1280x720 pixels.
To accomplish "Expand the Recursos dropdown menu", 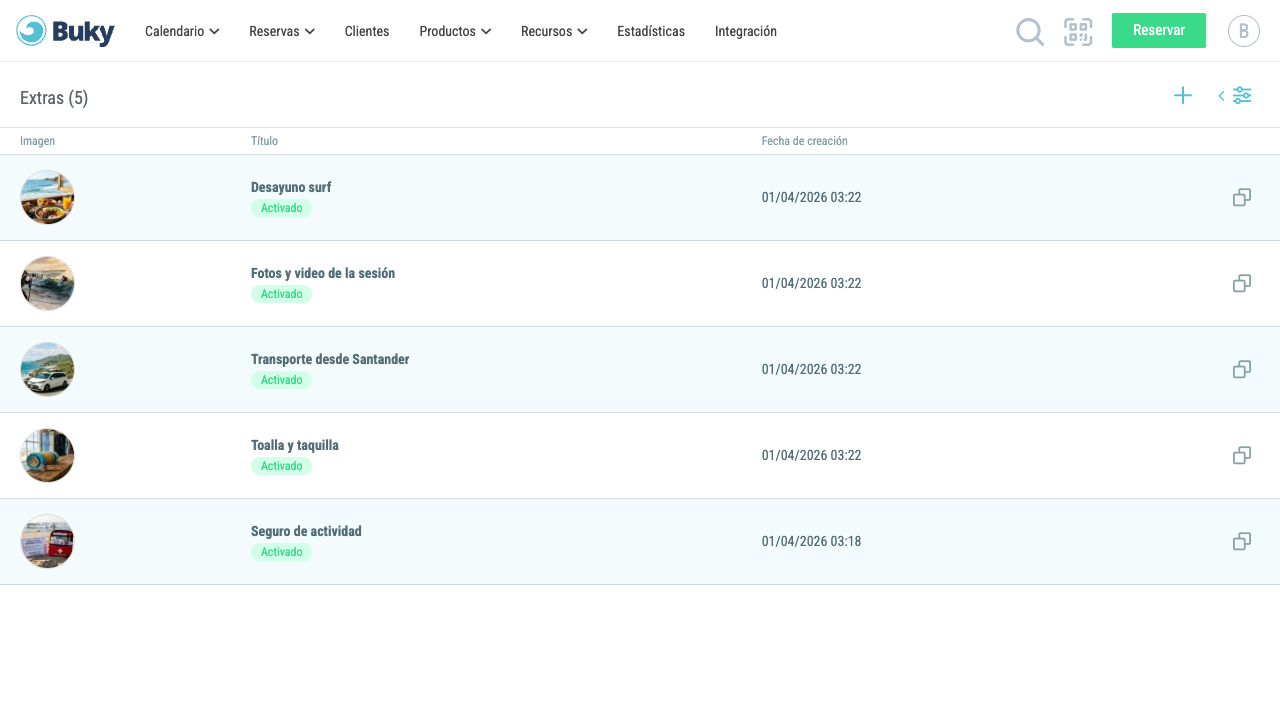I will pyautogui.click(x=554, y=31).
